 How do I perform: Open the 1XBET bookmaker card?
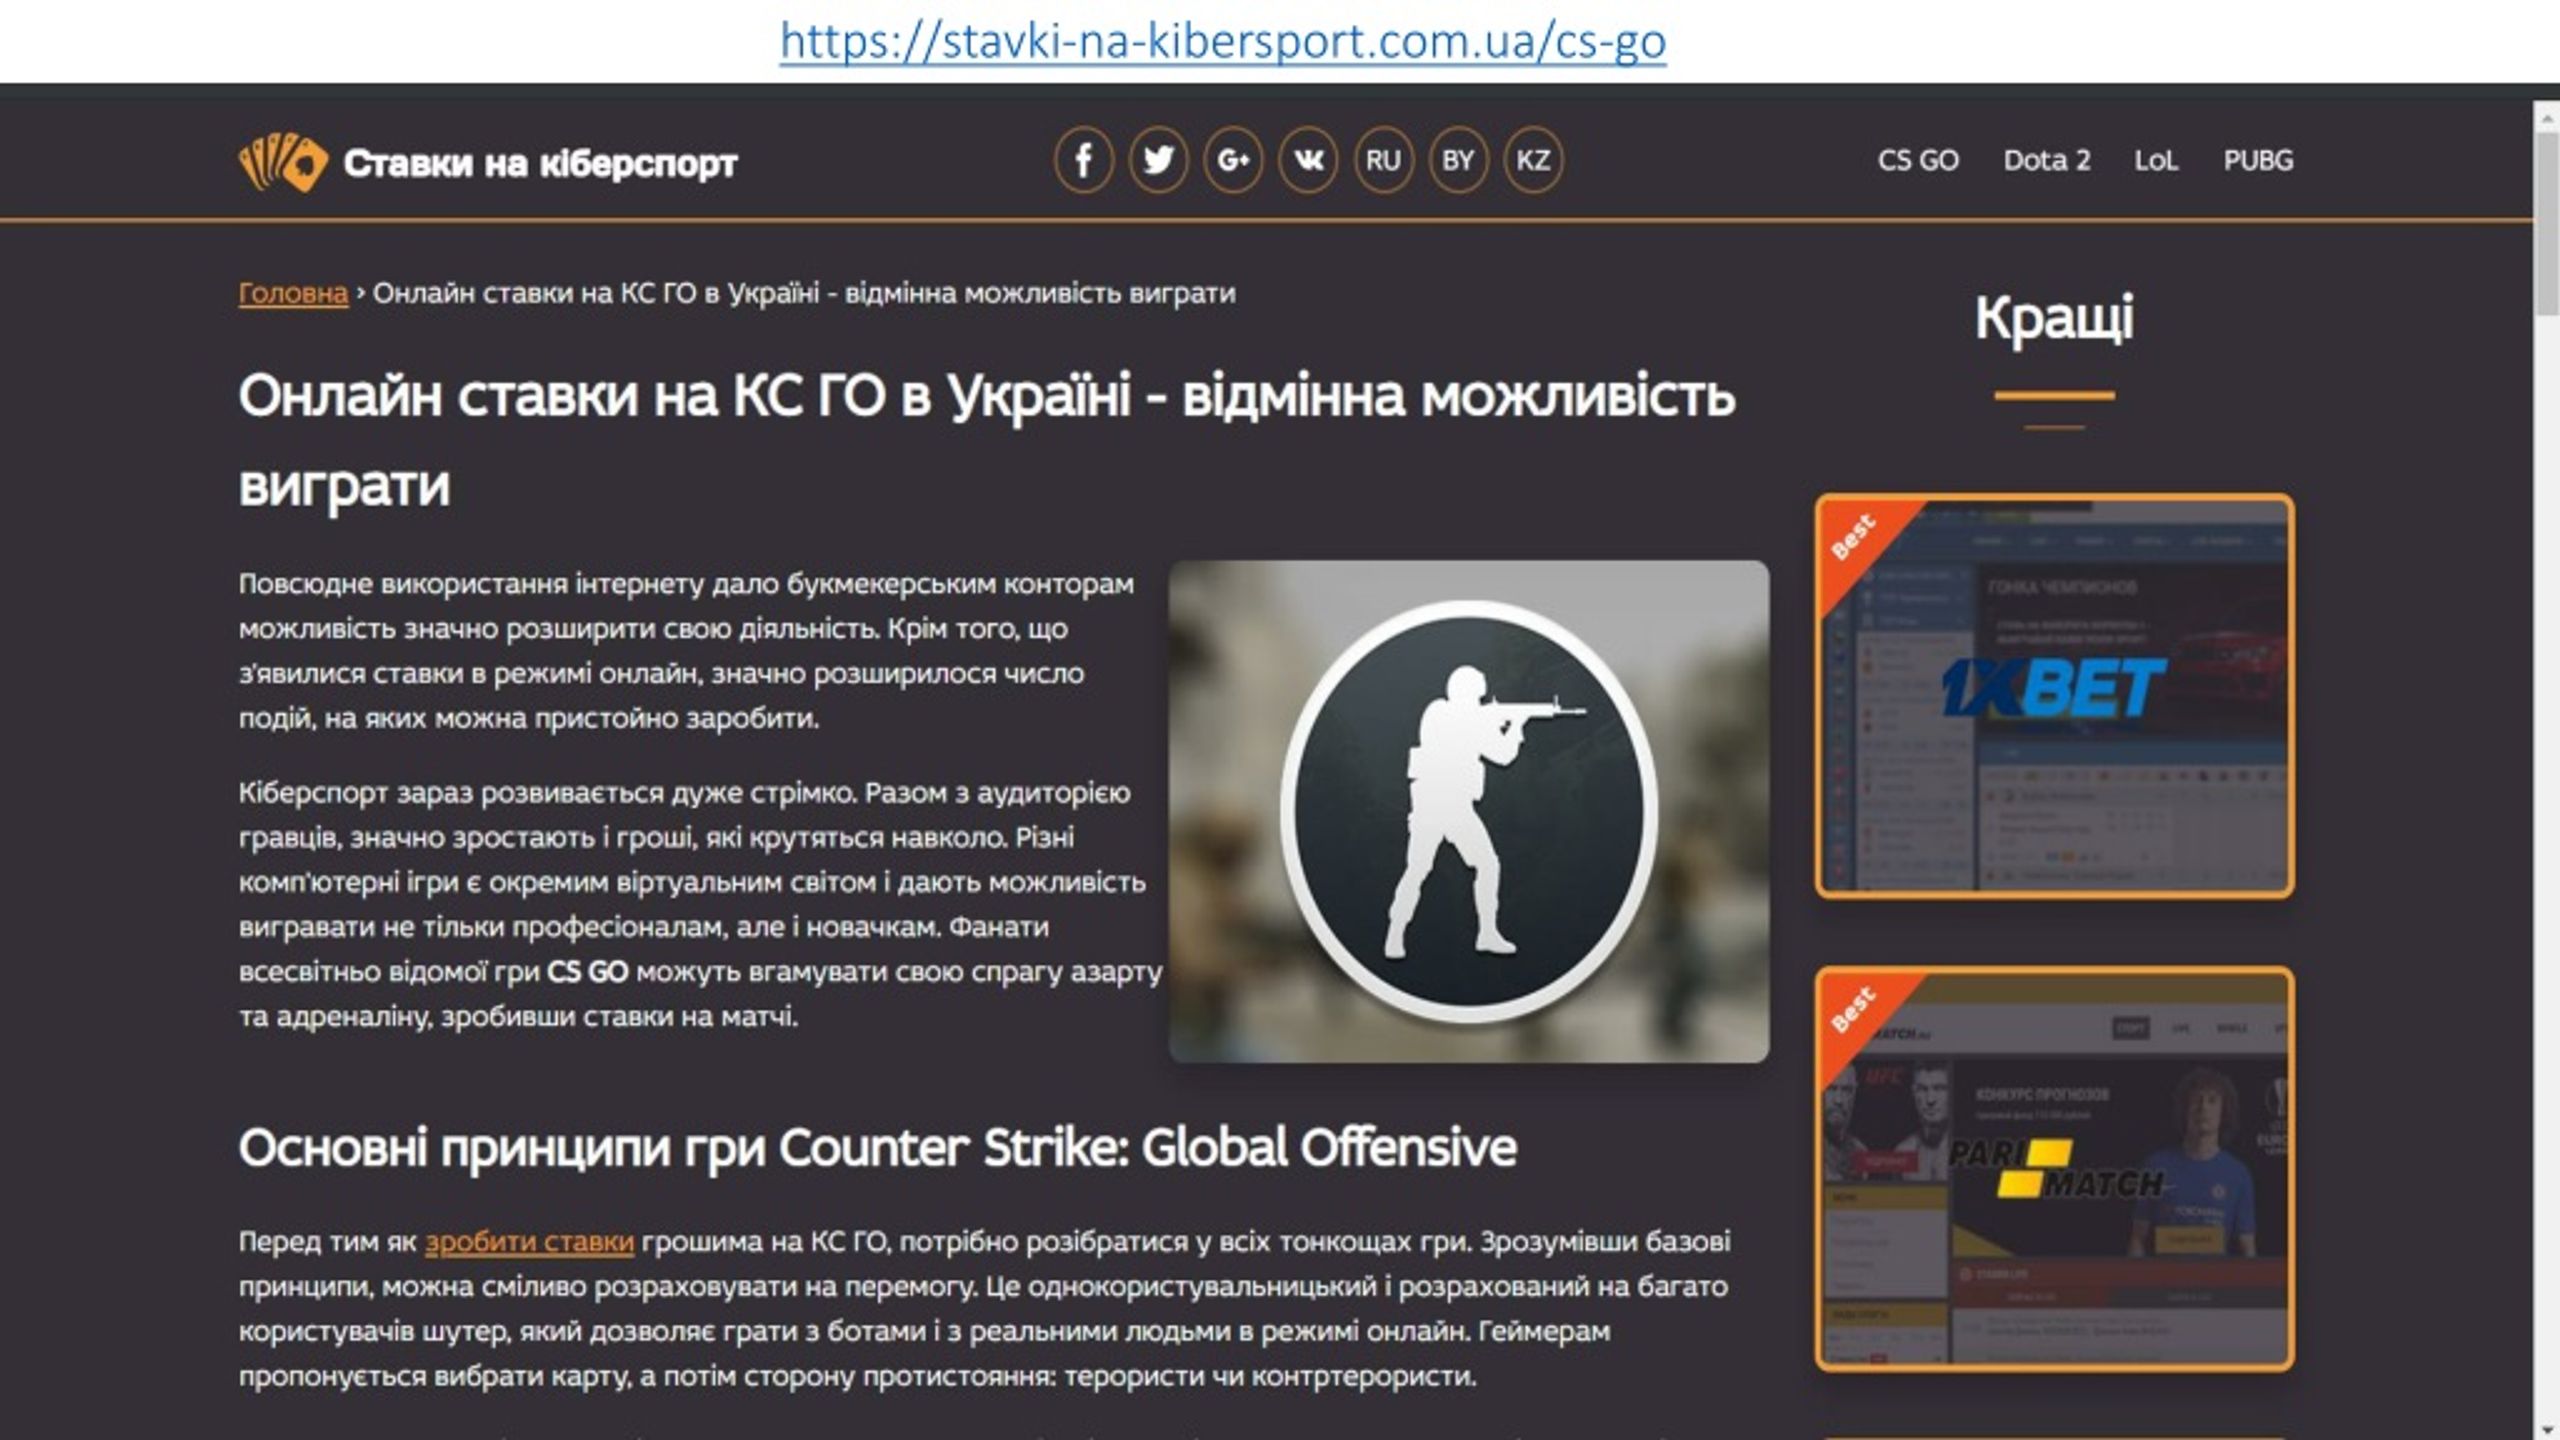click(2055, 696)
